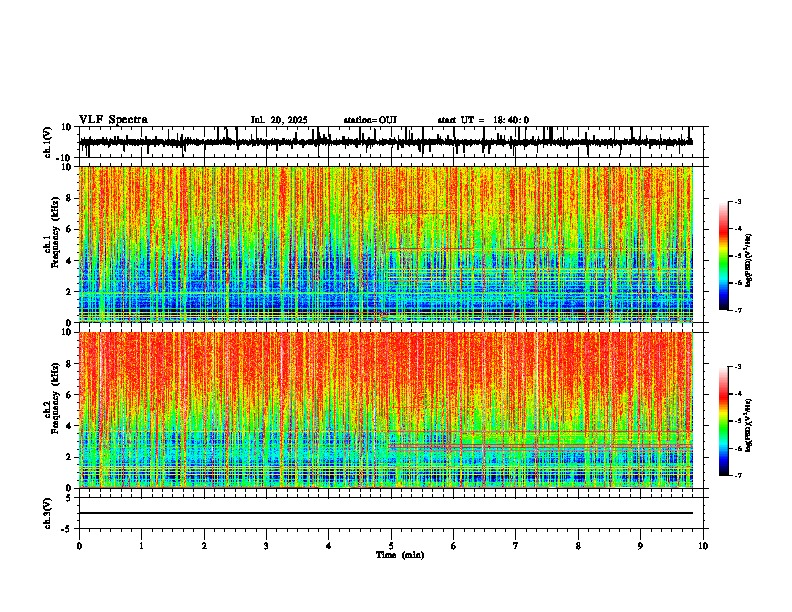Click the time axis tick label '9'
Image resolution: width=792 pixels, height=612 pixels.
(640, 546)
